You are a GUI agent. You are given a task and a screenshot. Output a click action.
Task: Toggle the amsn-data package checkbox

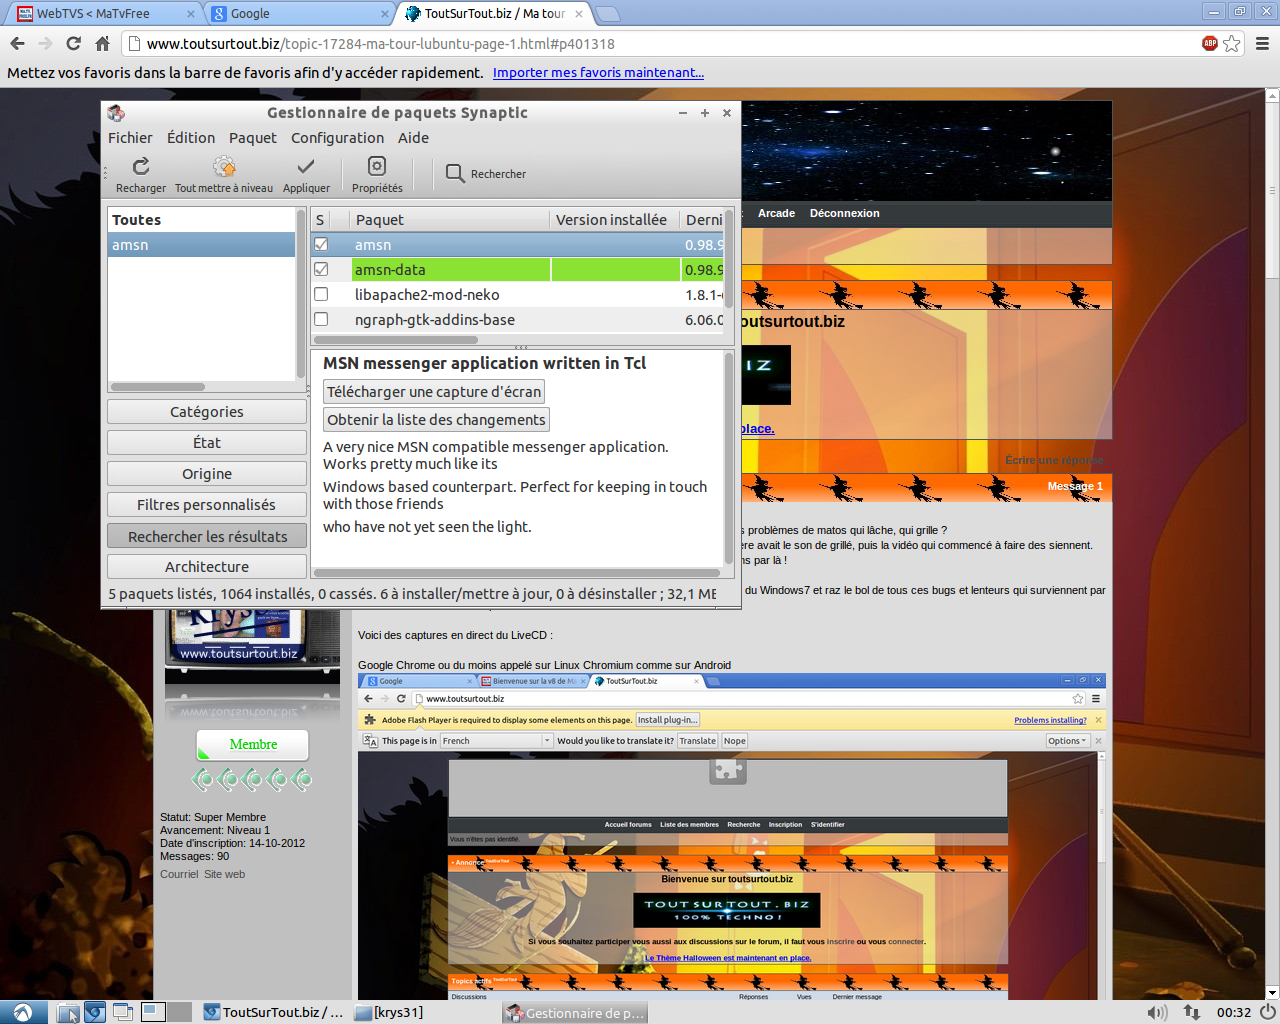pyautogui.click(x=321, y=269)
